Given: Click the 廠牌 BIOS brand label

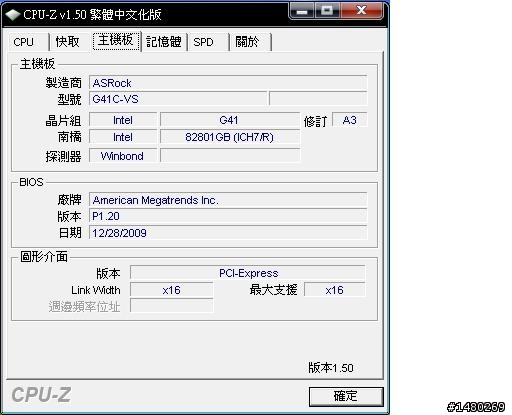Looking at the screenshot, I should click(x=69, y=200).
